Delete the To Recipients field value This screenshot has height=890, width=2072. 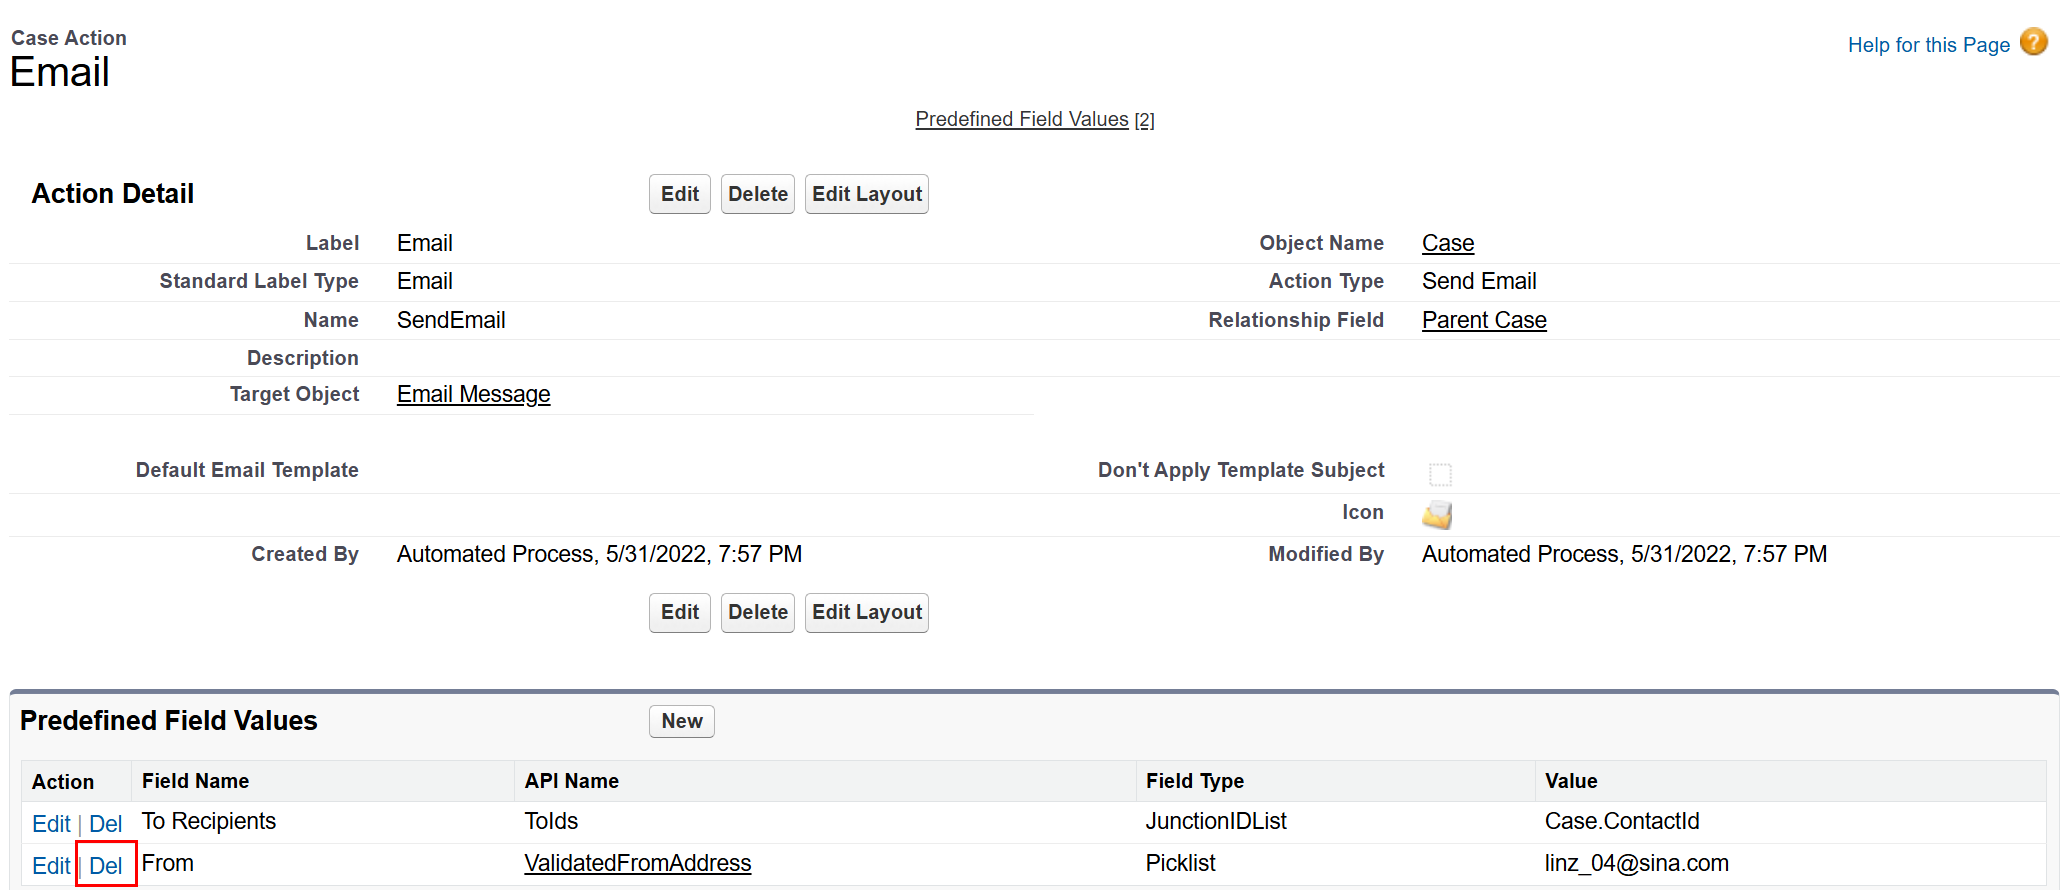coord(105,824)
